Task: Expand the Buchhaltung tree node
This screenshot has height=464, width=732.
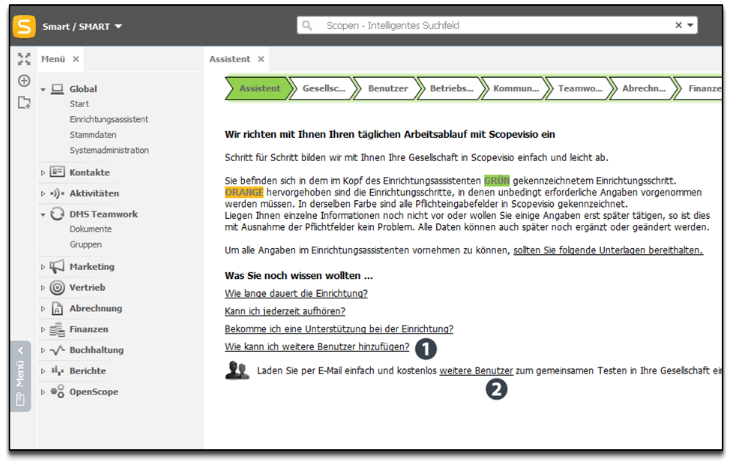Action: [x=43, y=351]
